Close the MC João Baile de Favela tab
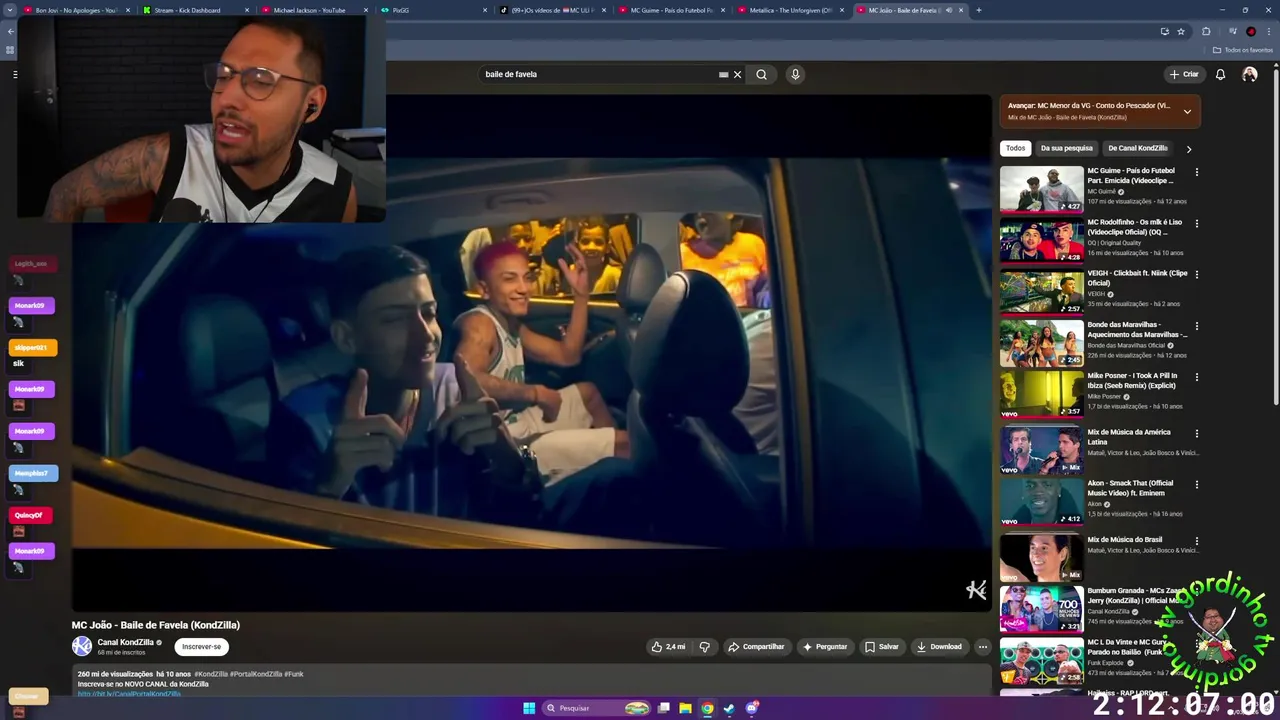 [x=961, y=10]
